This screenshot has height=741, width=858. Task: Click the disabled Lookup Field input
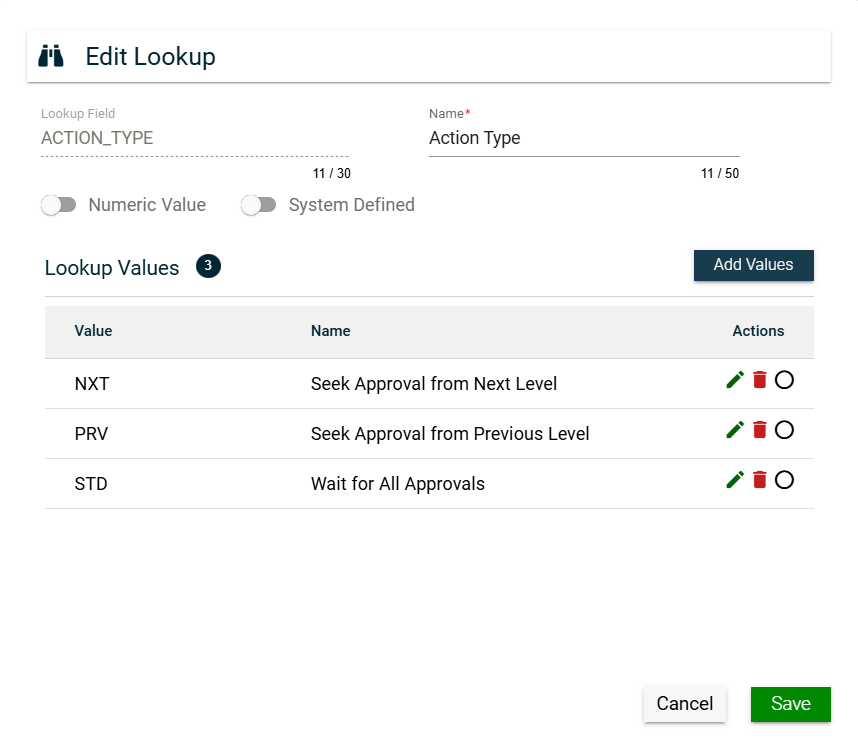click(x=194, y=139)
